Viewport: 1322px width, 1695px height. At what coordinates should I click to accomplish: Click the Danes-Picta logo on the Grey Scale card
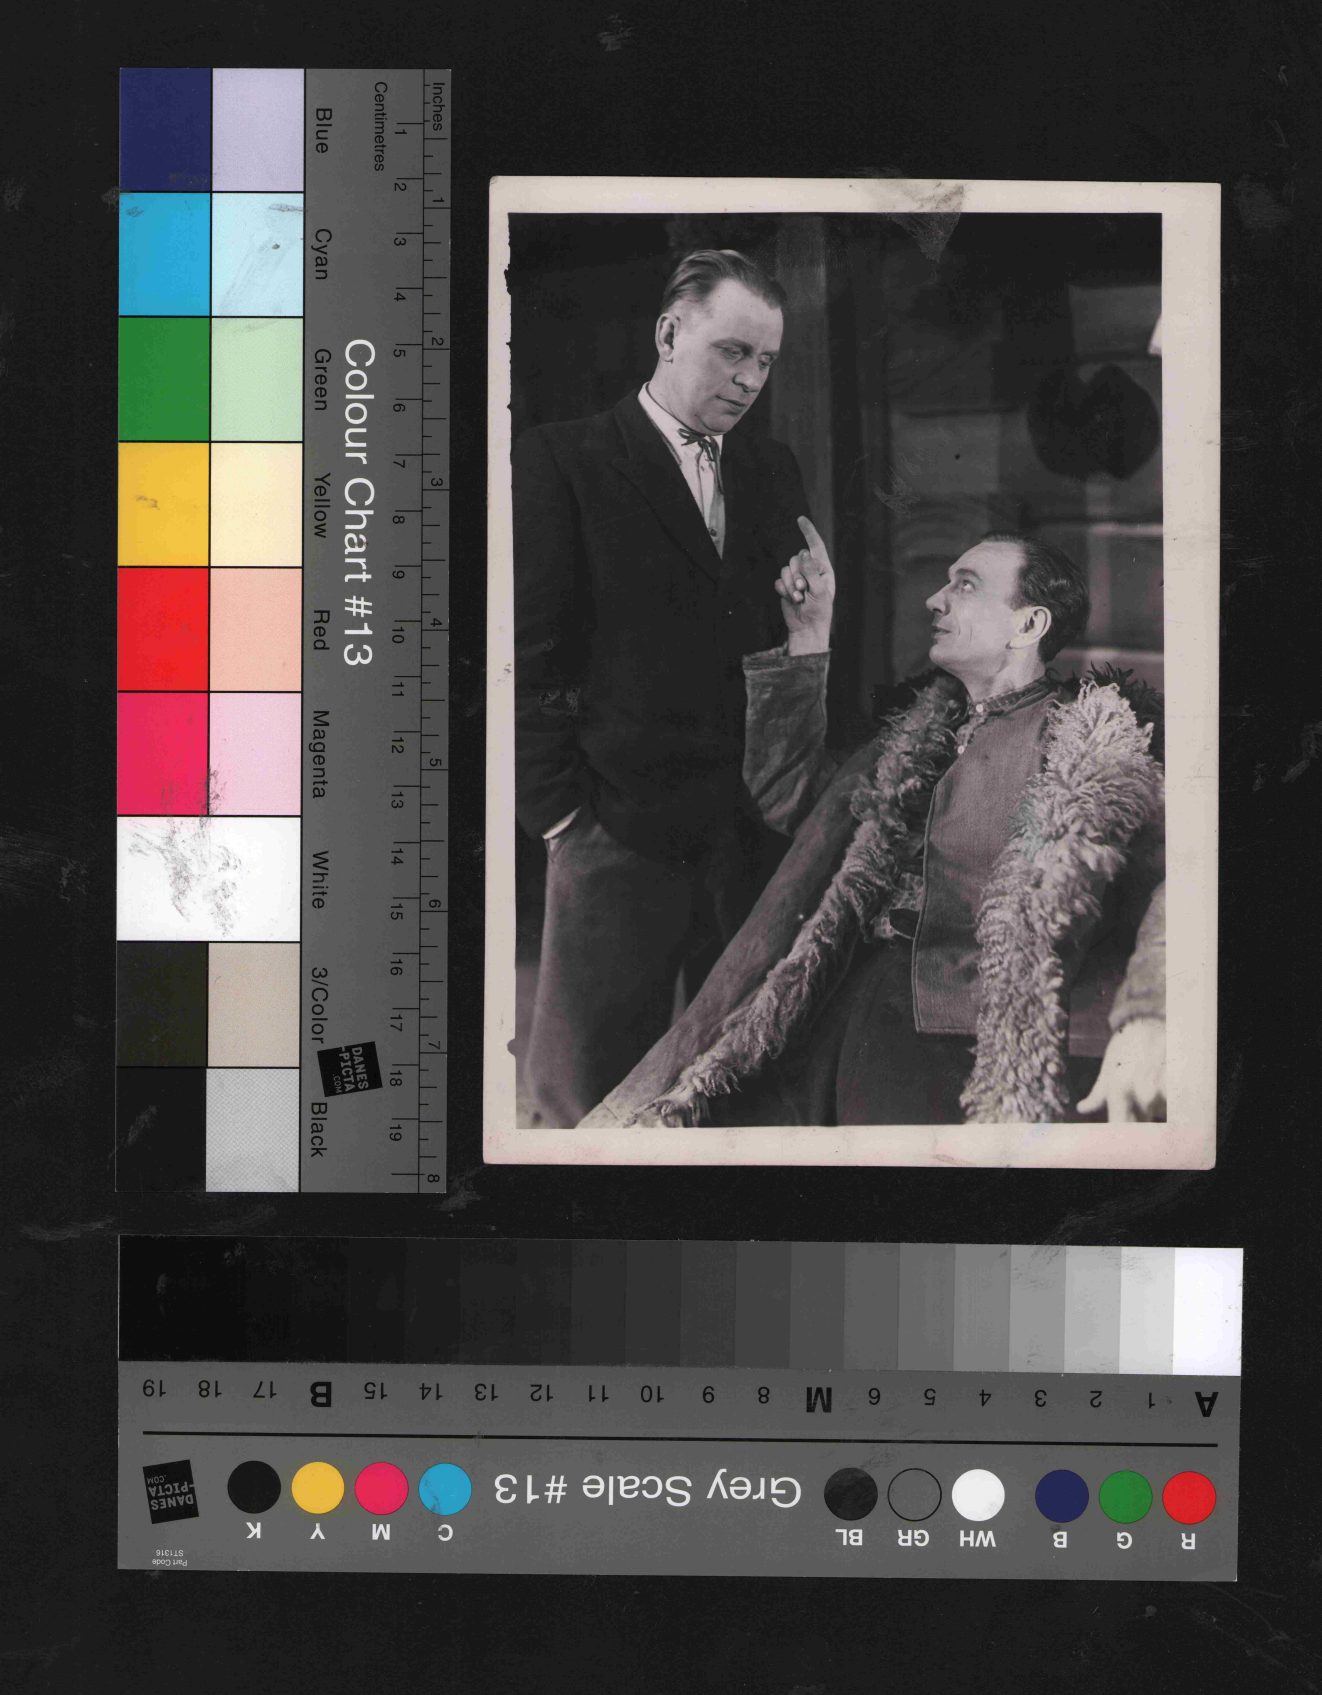point(170,1490)
